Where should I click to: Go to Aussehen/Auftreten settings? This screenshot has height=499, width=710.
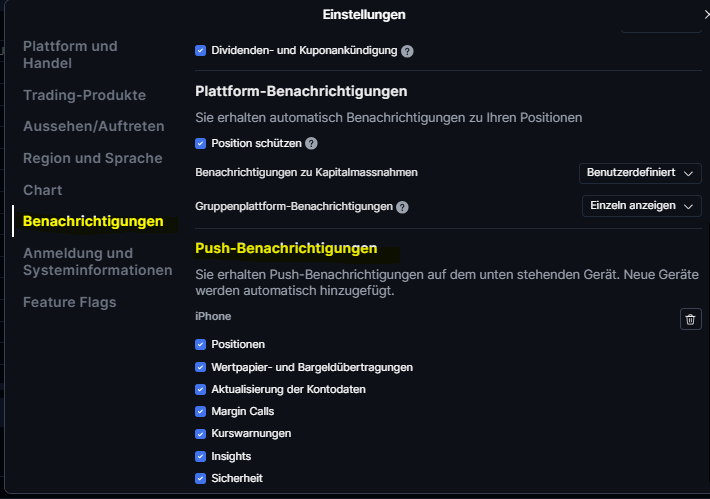94,126
